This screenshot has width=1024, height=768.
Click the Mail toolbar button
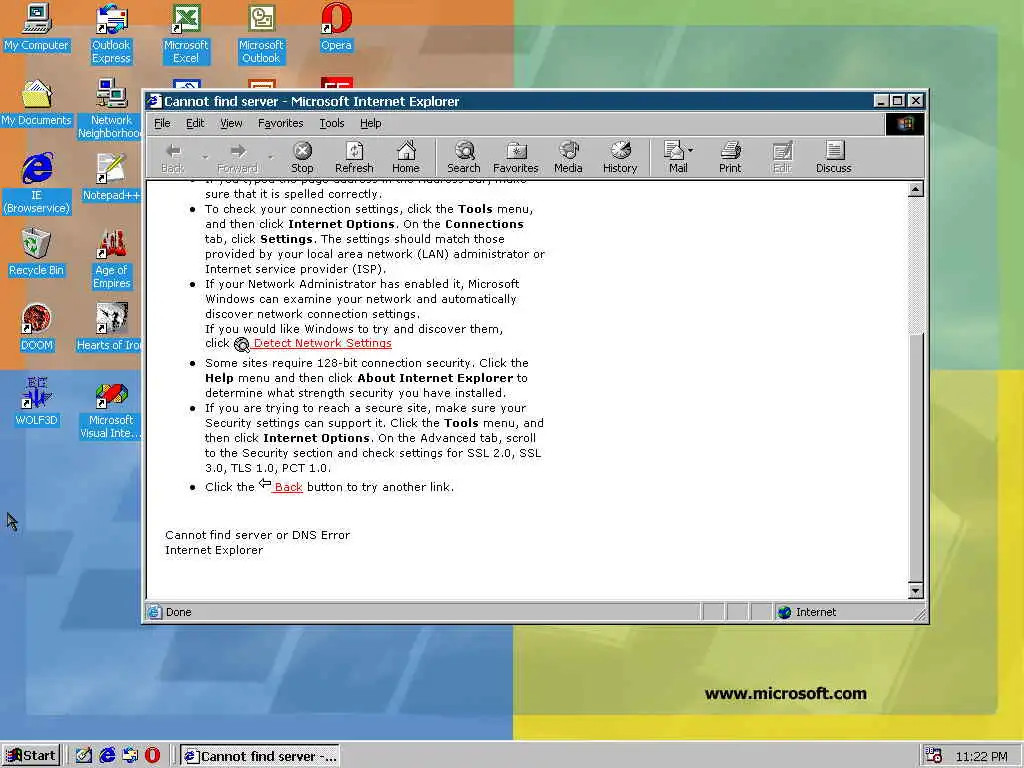[x=675, y=157]
